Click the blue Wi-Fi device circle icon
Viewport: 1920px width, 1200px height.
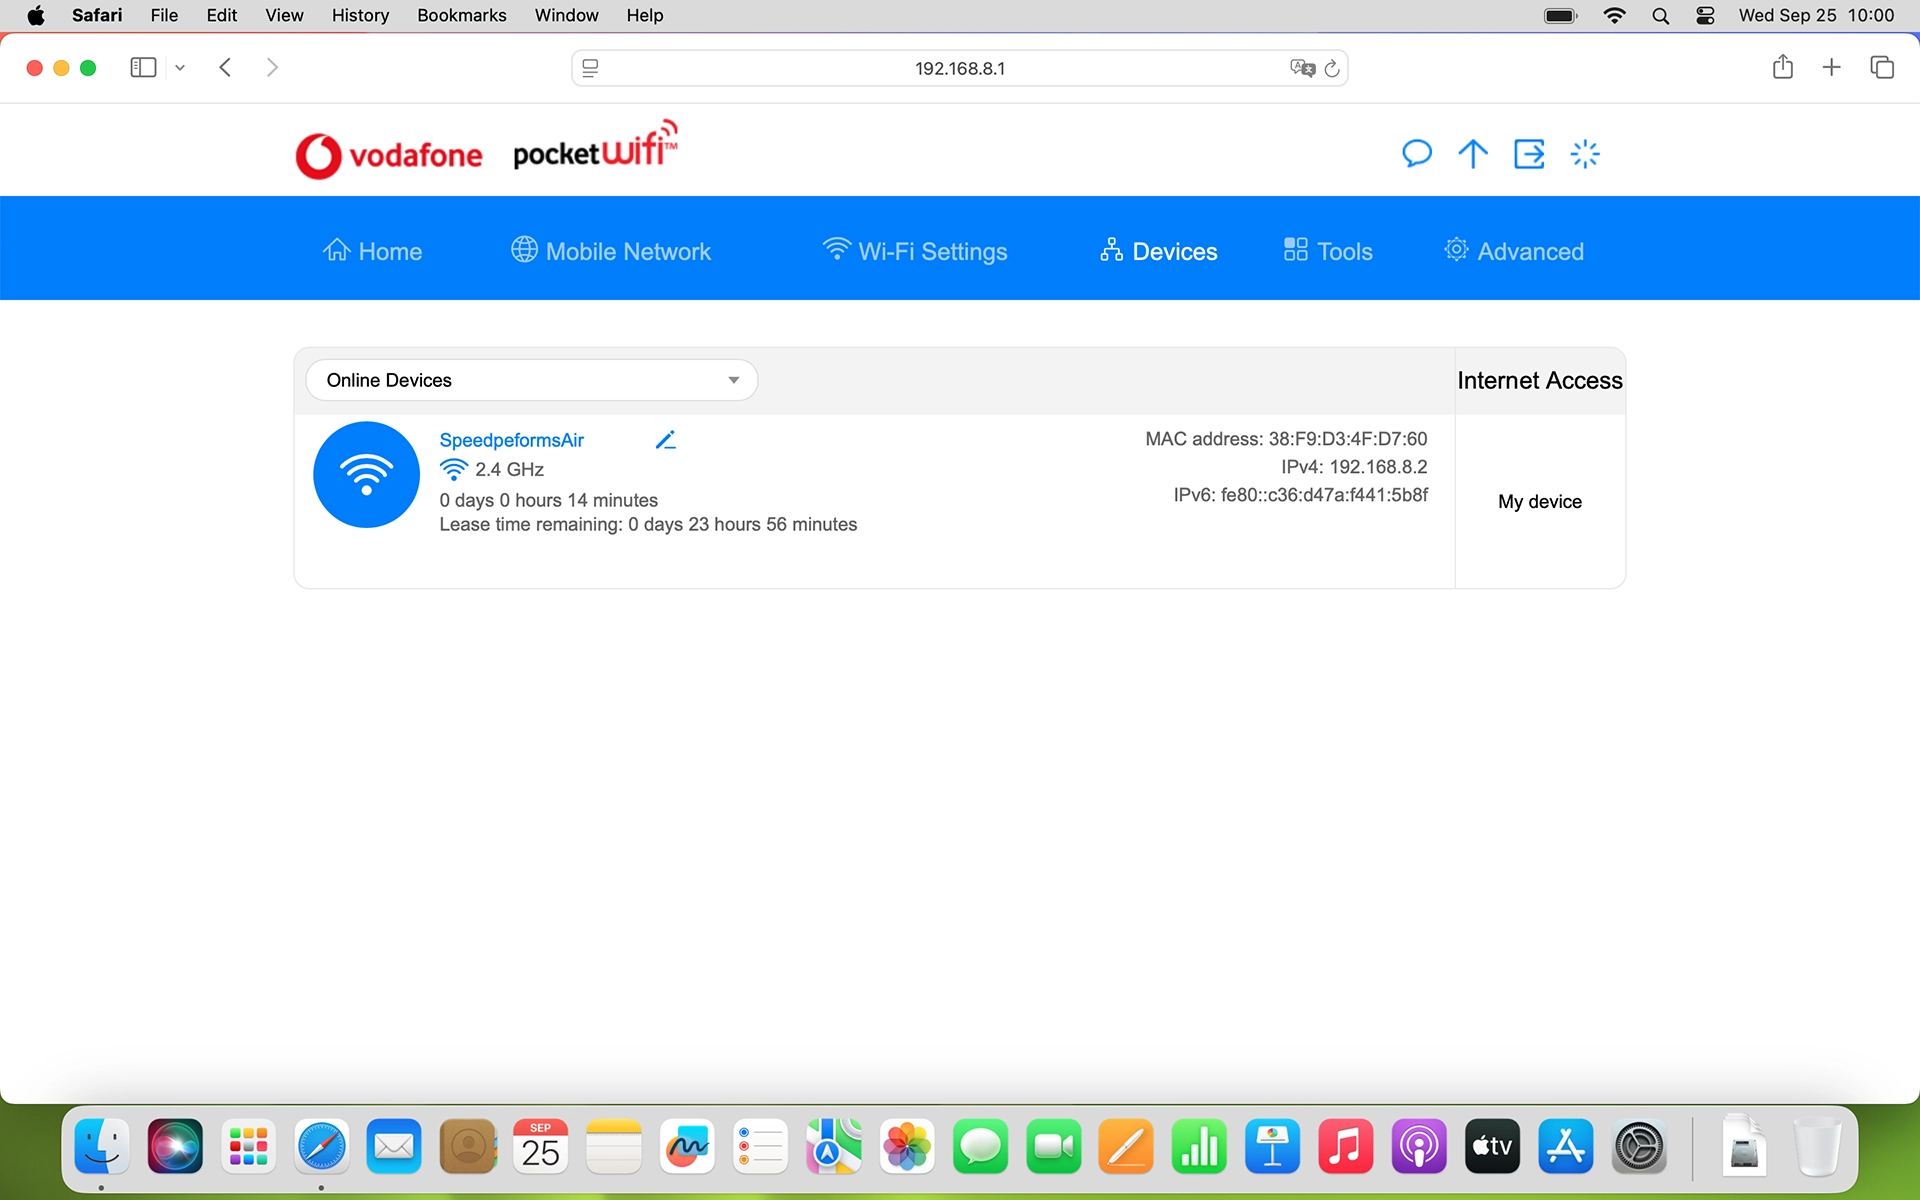coord(366,475)
